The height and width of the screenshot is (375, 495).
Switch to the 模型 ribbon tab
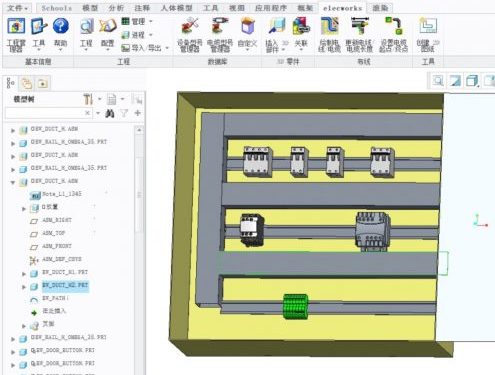click(x=90, y=8)
